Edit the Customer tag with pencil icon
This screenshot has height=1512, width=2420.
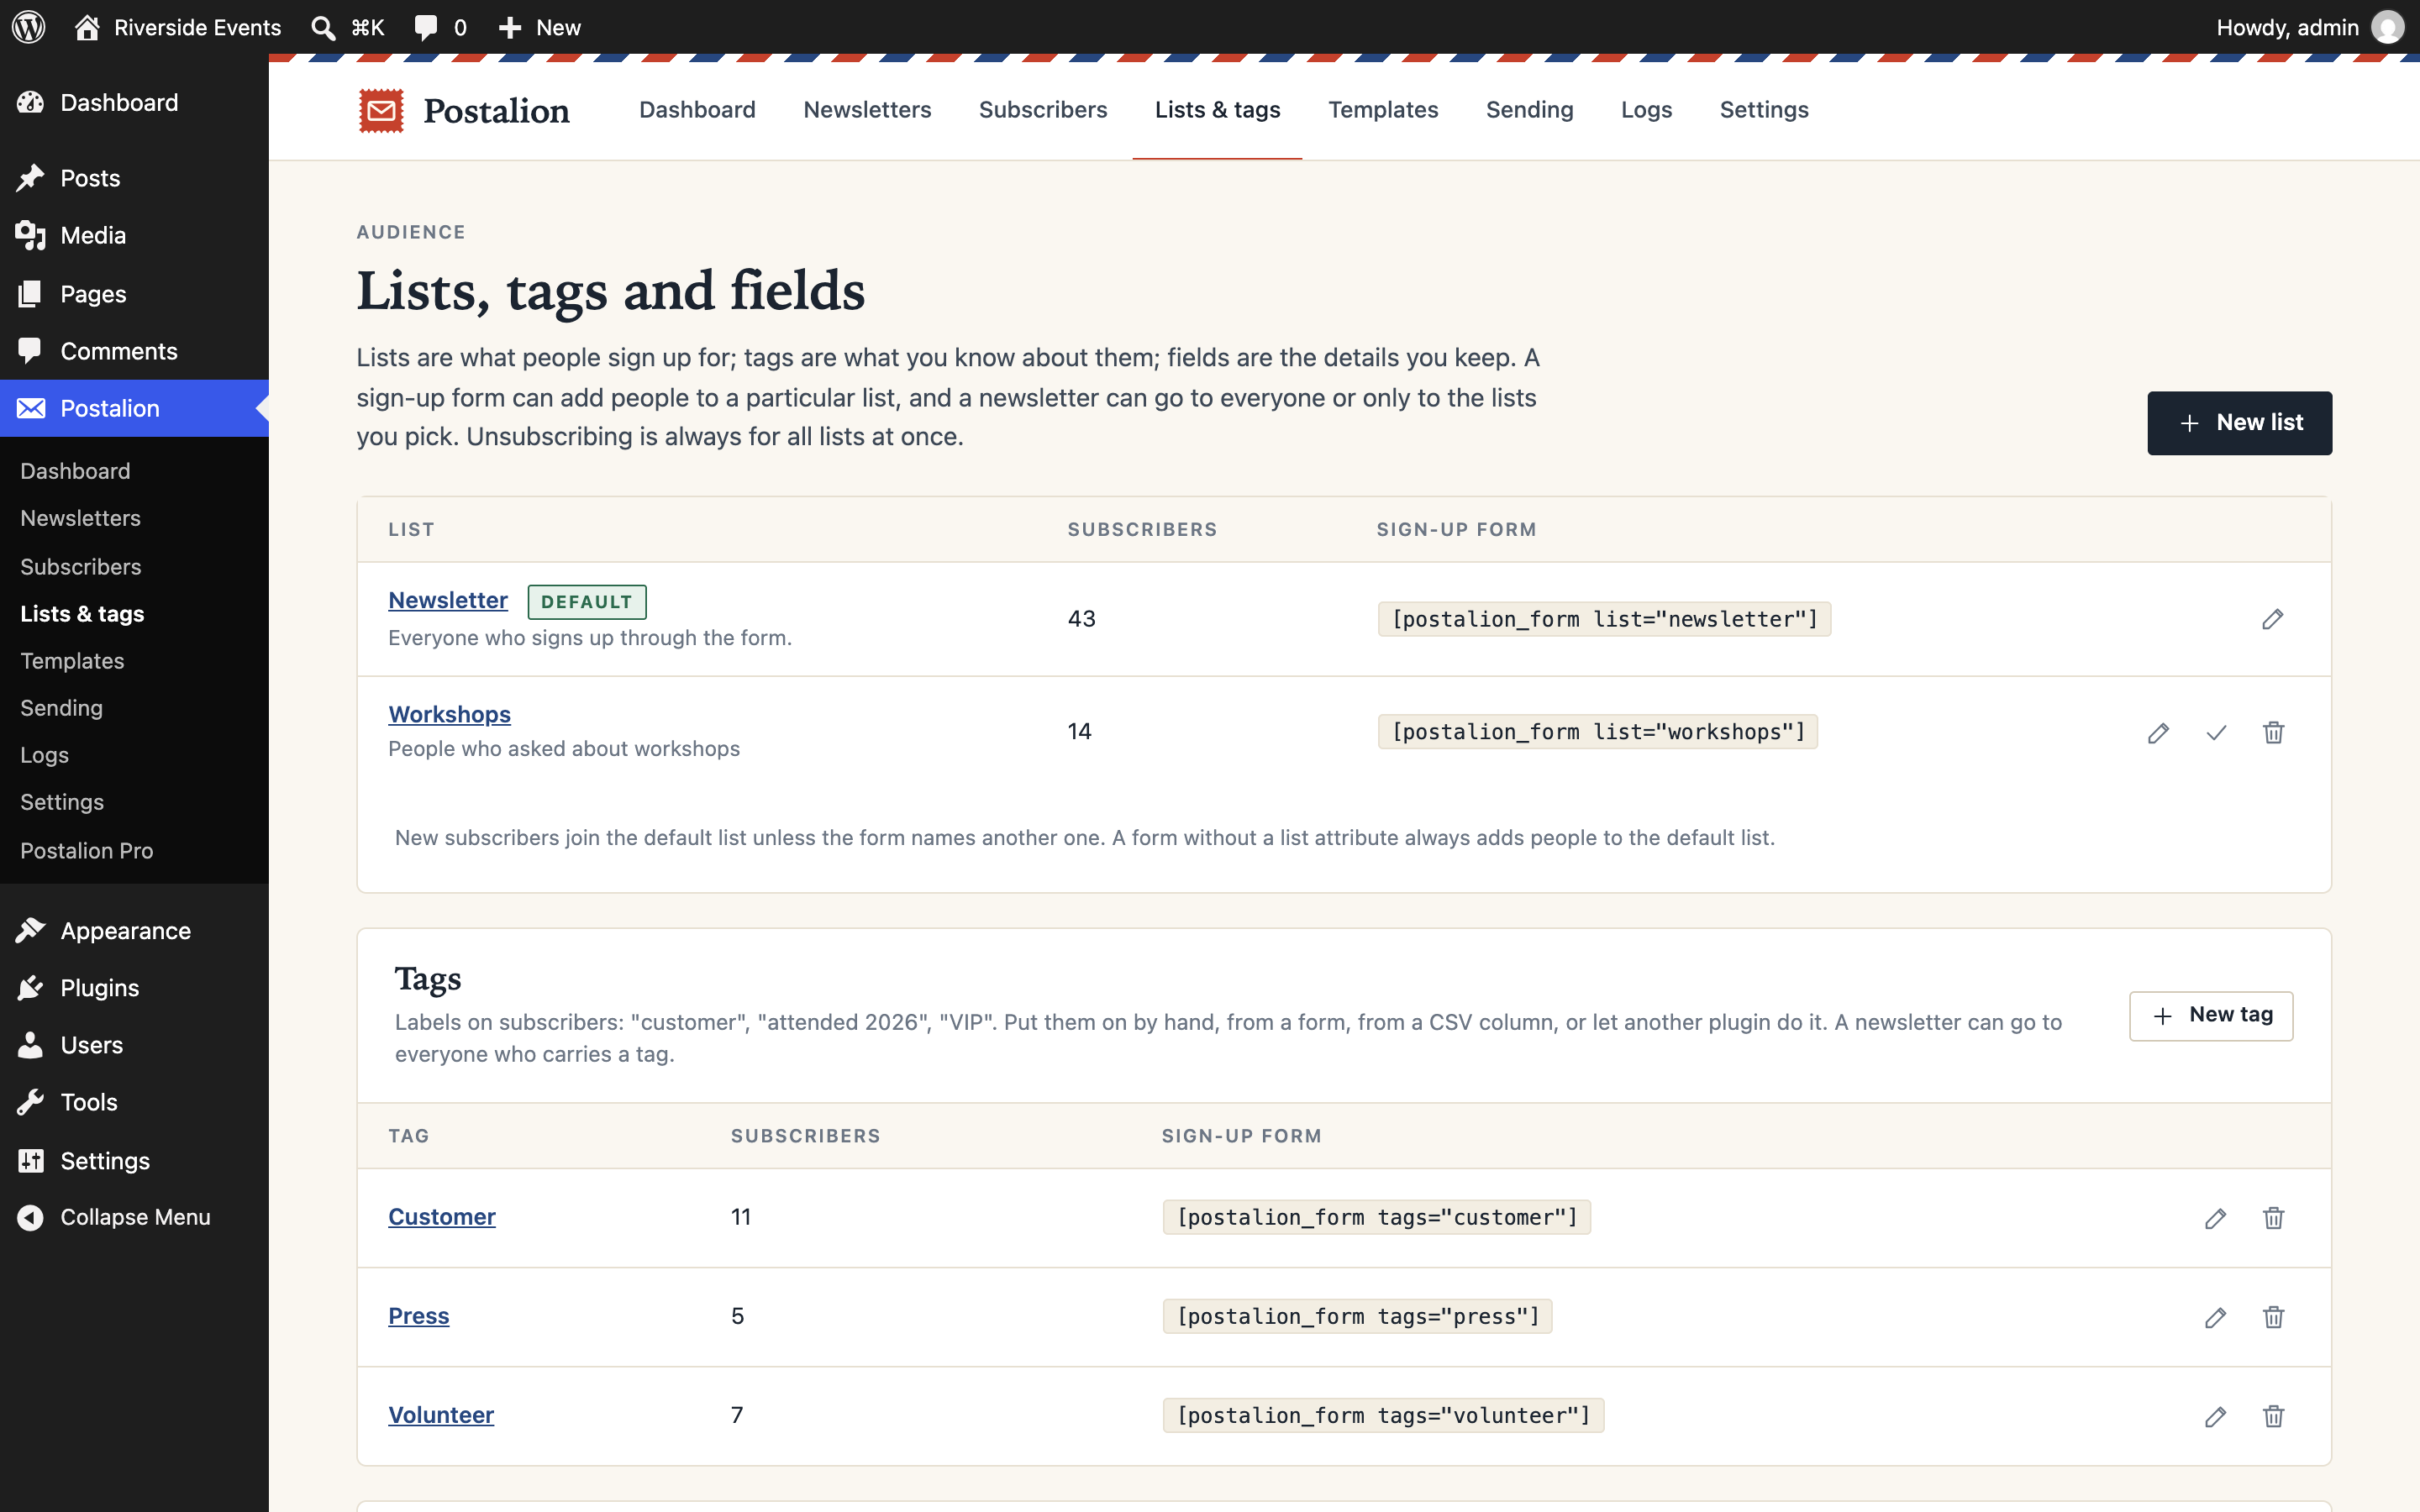[2215, 1218]
